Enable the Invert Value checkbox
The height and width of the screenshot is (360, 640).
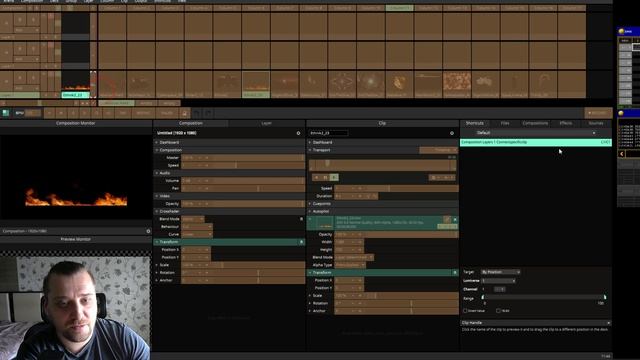pyautogui.click(x=465, y=311)
